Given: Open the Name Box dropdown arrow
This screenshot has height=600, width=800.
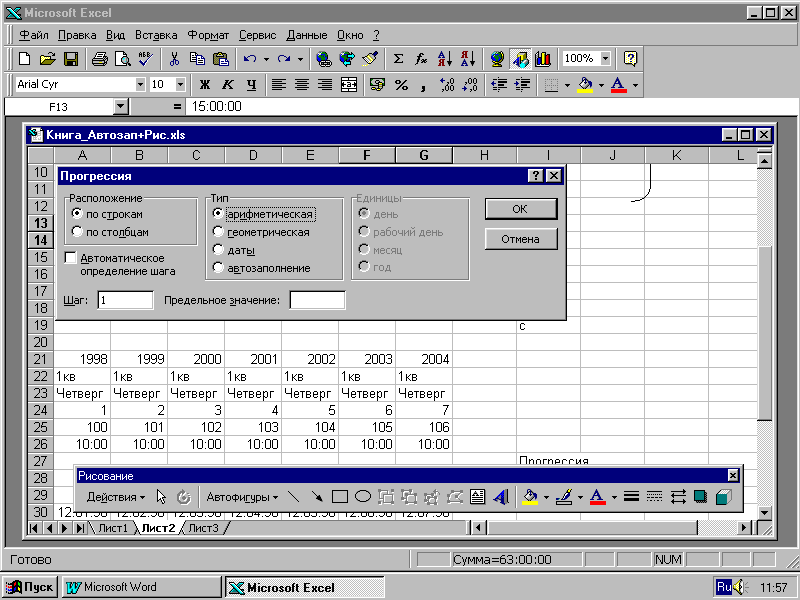Looking at the screenshot, I should pyautogui.click(x=120, y=107).
